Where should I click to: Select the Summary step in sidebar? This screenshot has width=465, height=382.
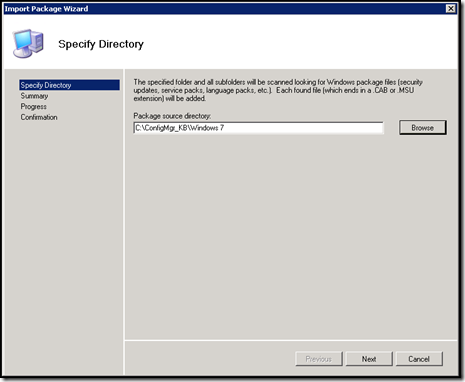tap(34, 96)
